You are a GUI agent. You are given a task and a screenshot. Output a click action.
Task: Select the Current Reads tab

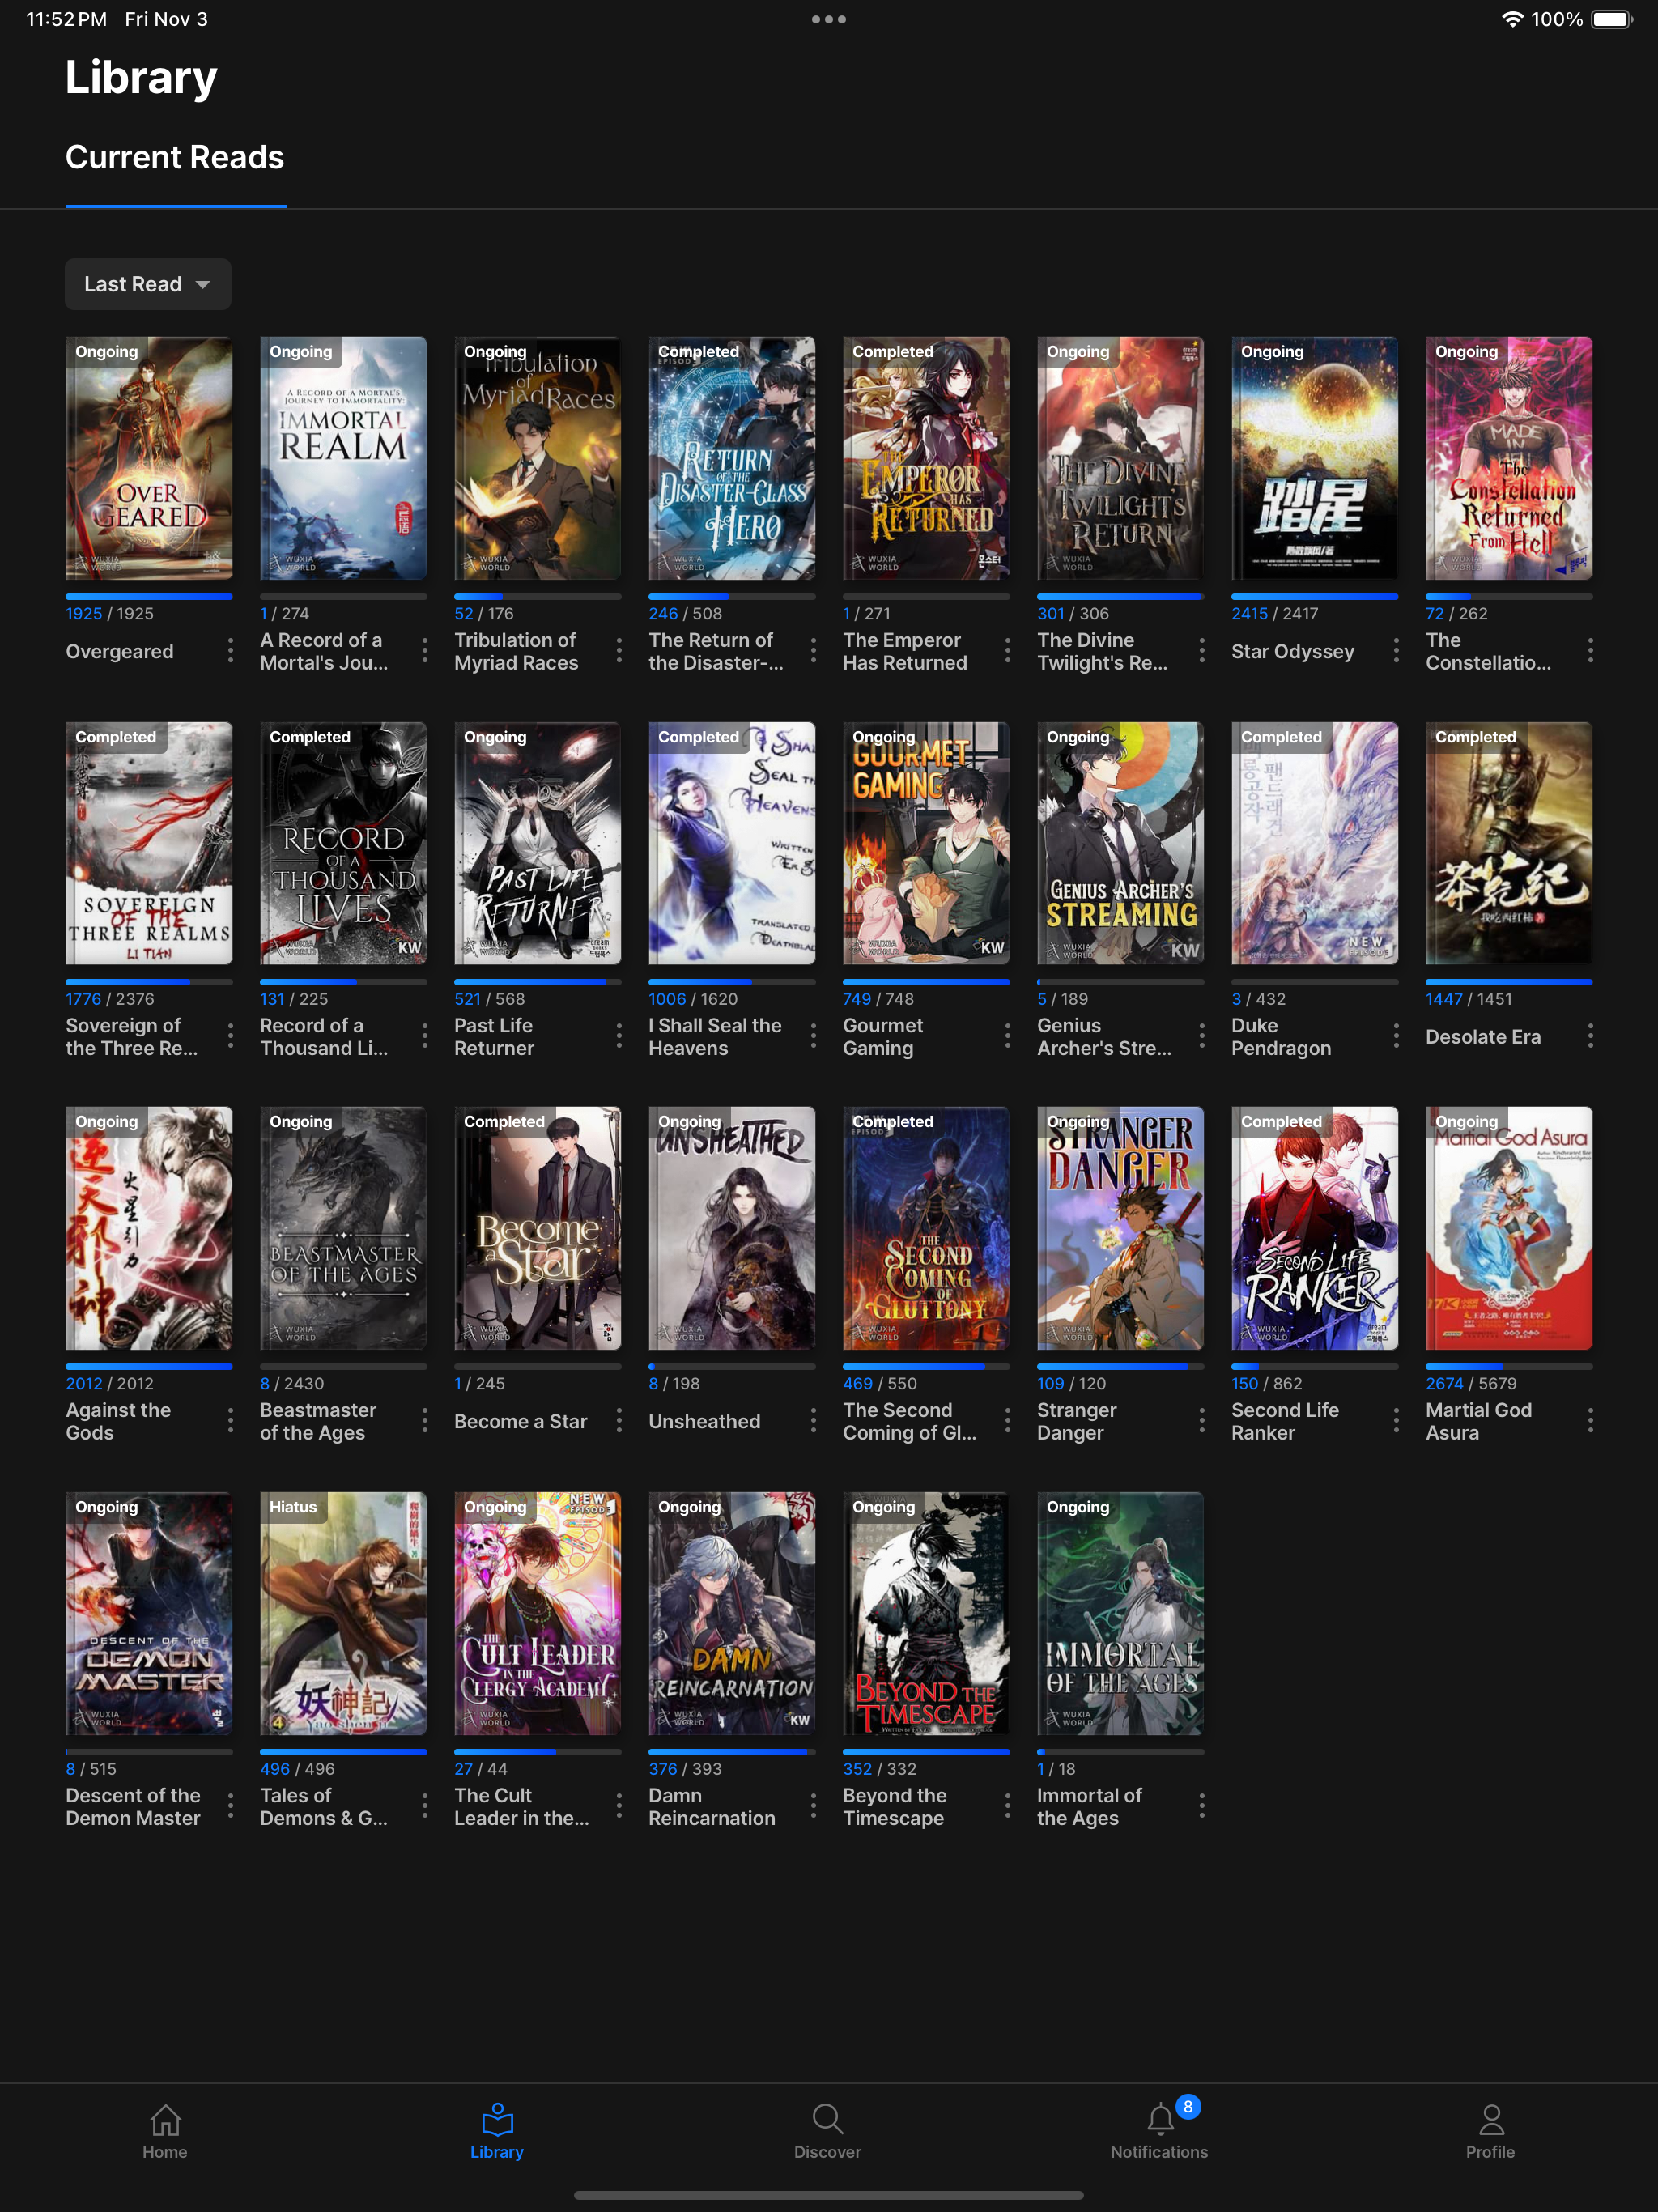(x=175, y=158)
